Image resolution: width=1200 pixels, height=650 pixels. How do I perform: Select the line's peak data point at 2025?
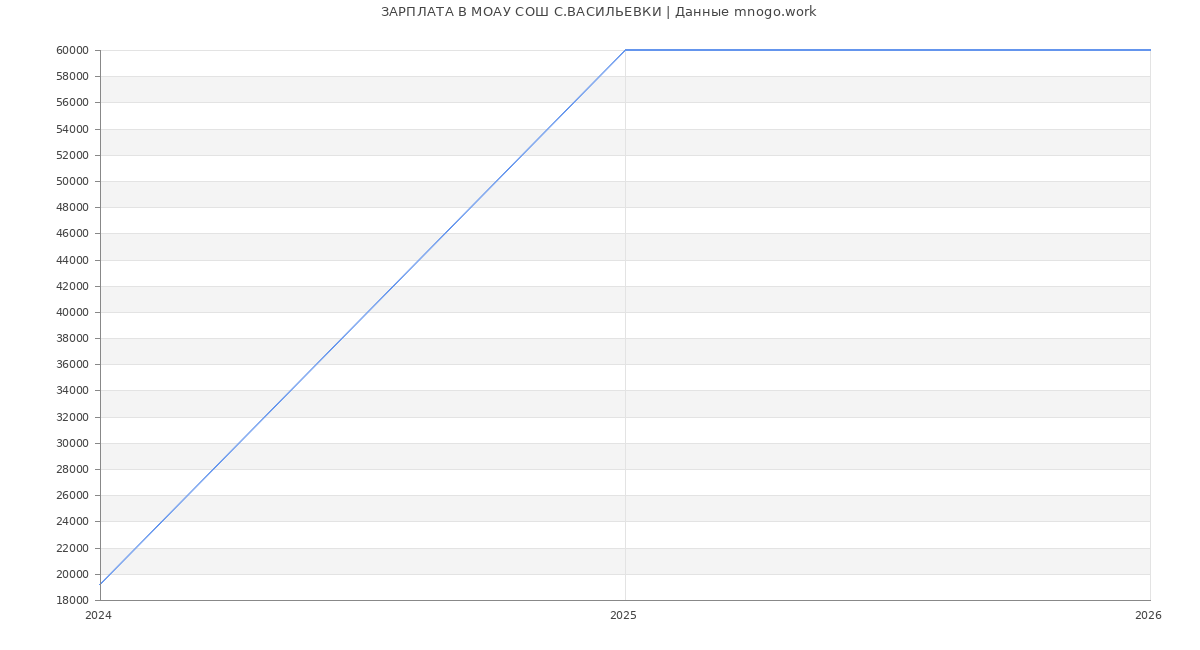click(x=625, y=50)
